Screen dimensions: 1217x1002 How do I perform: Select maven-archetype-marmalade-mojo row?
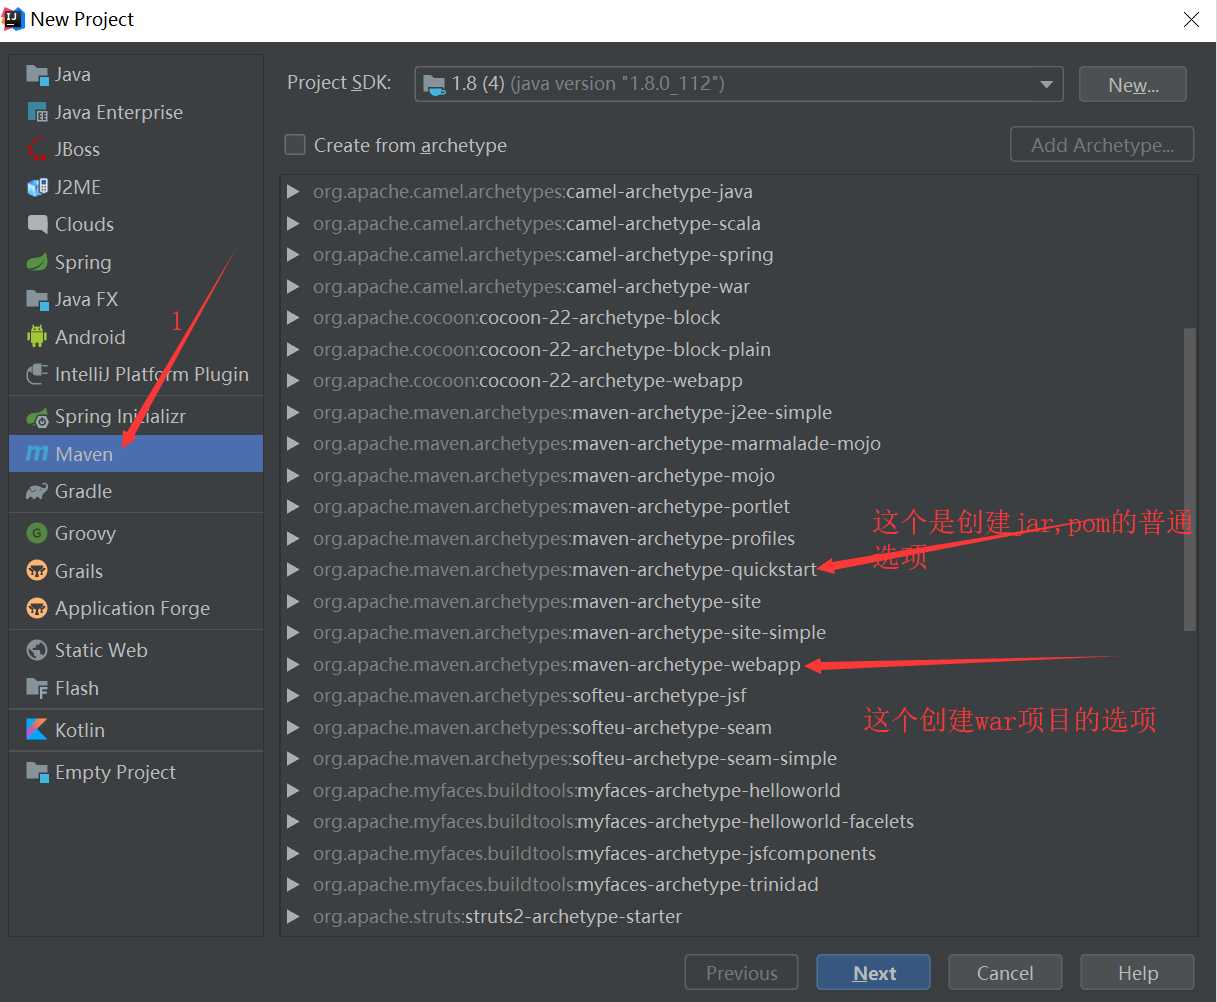point(738,443)
